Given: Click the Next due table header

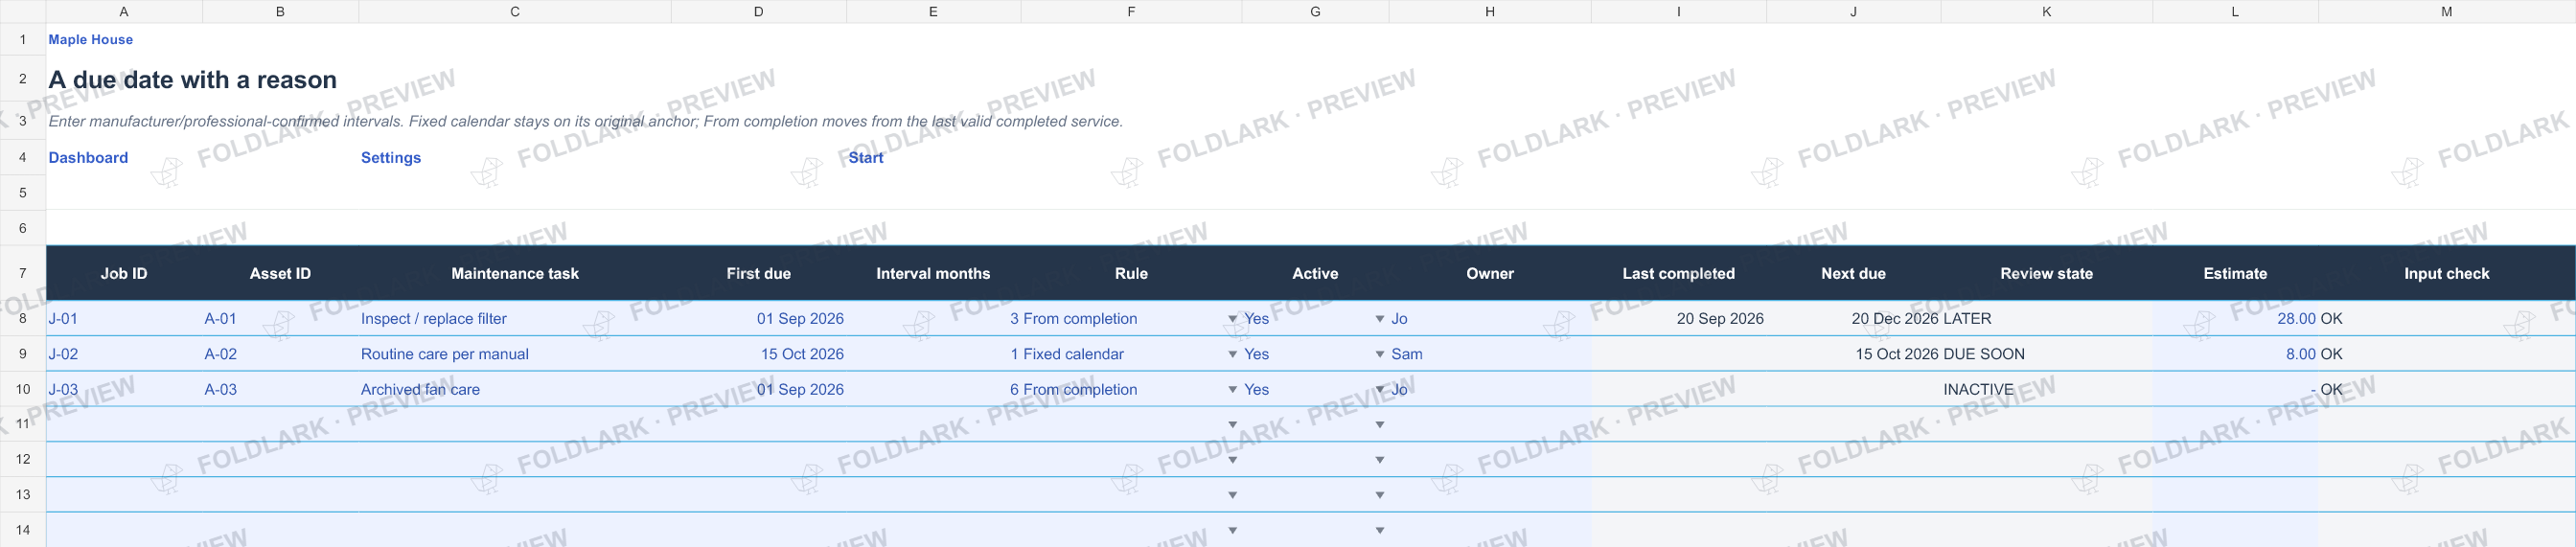Looking at the screenshot, I should [1853, 273].
